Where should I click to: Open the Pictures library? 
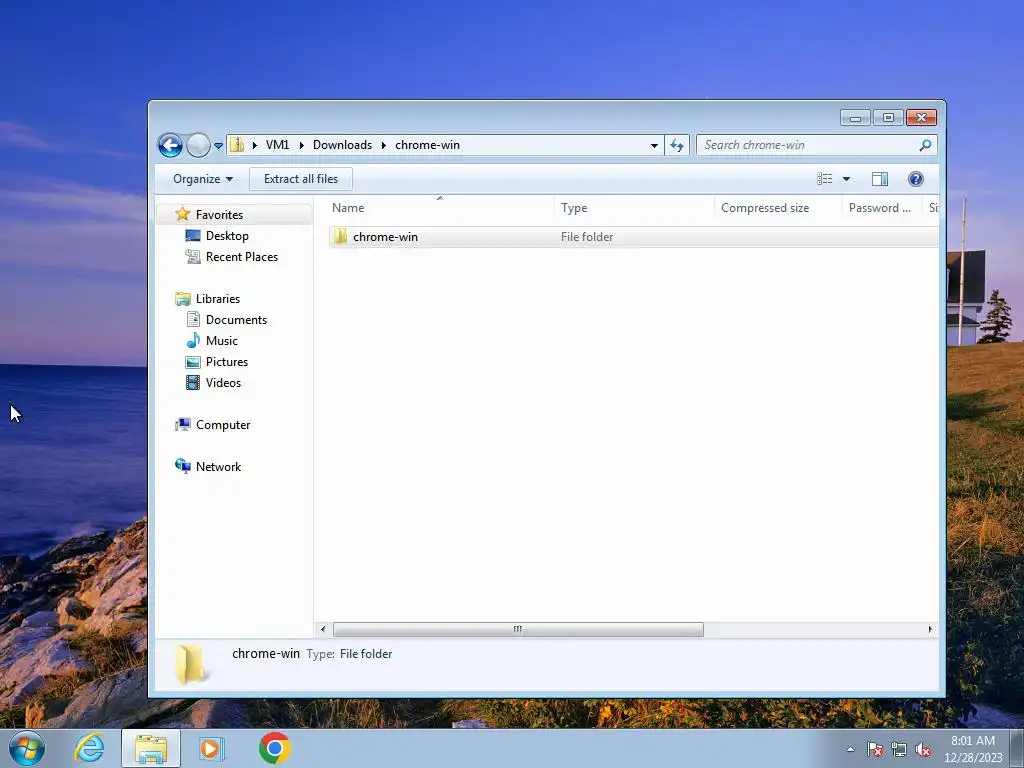(227, 361)
